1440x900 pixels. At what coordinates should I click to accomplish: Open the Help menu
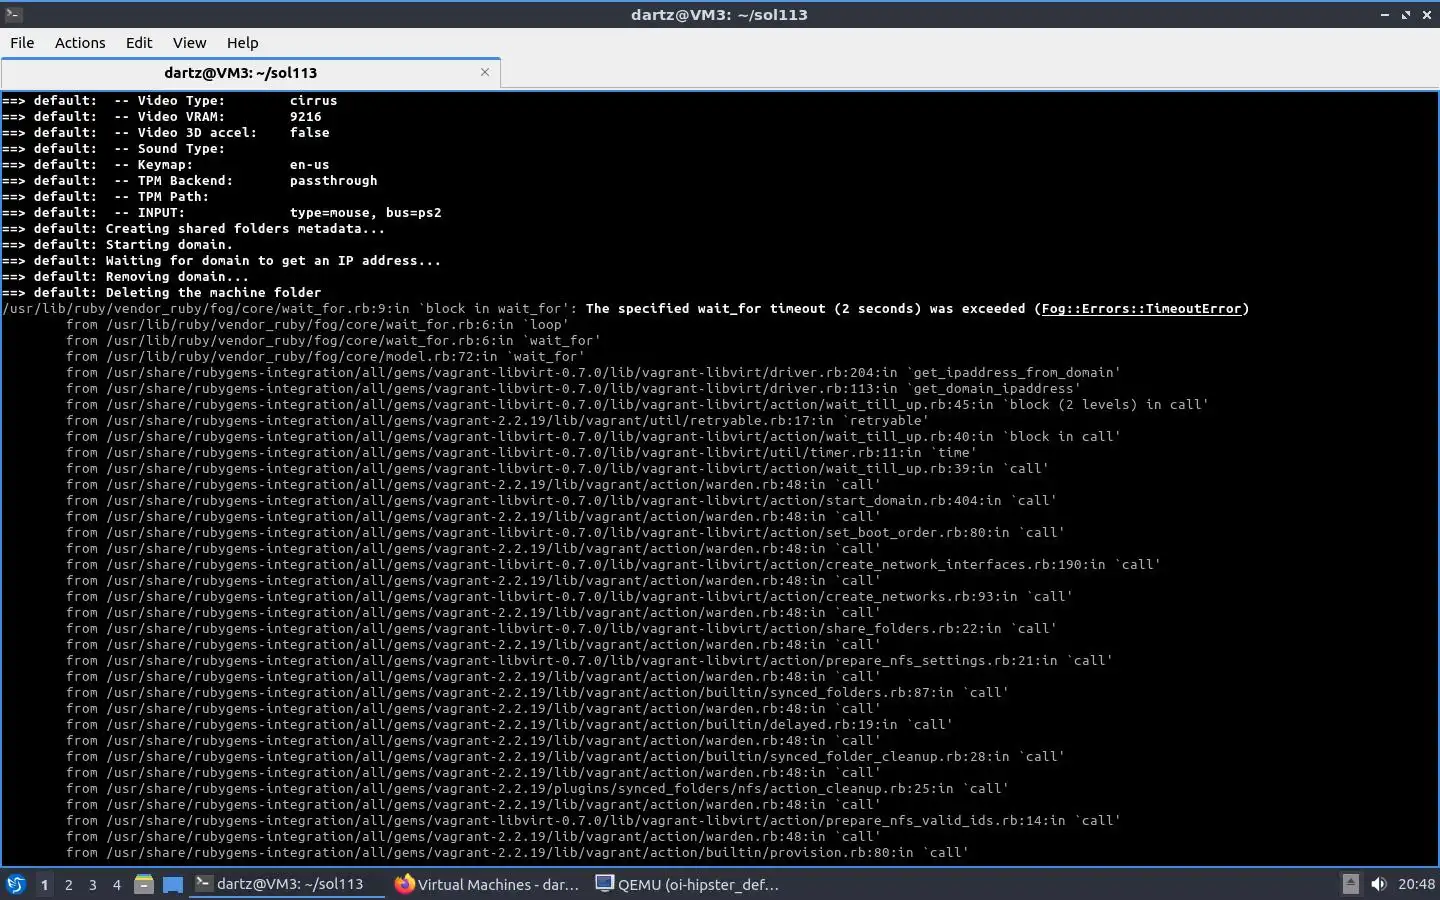click(242, 42)
